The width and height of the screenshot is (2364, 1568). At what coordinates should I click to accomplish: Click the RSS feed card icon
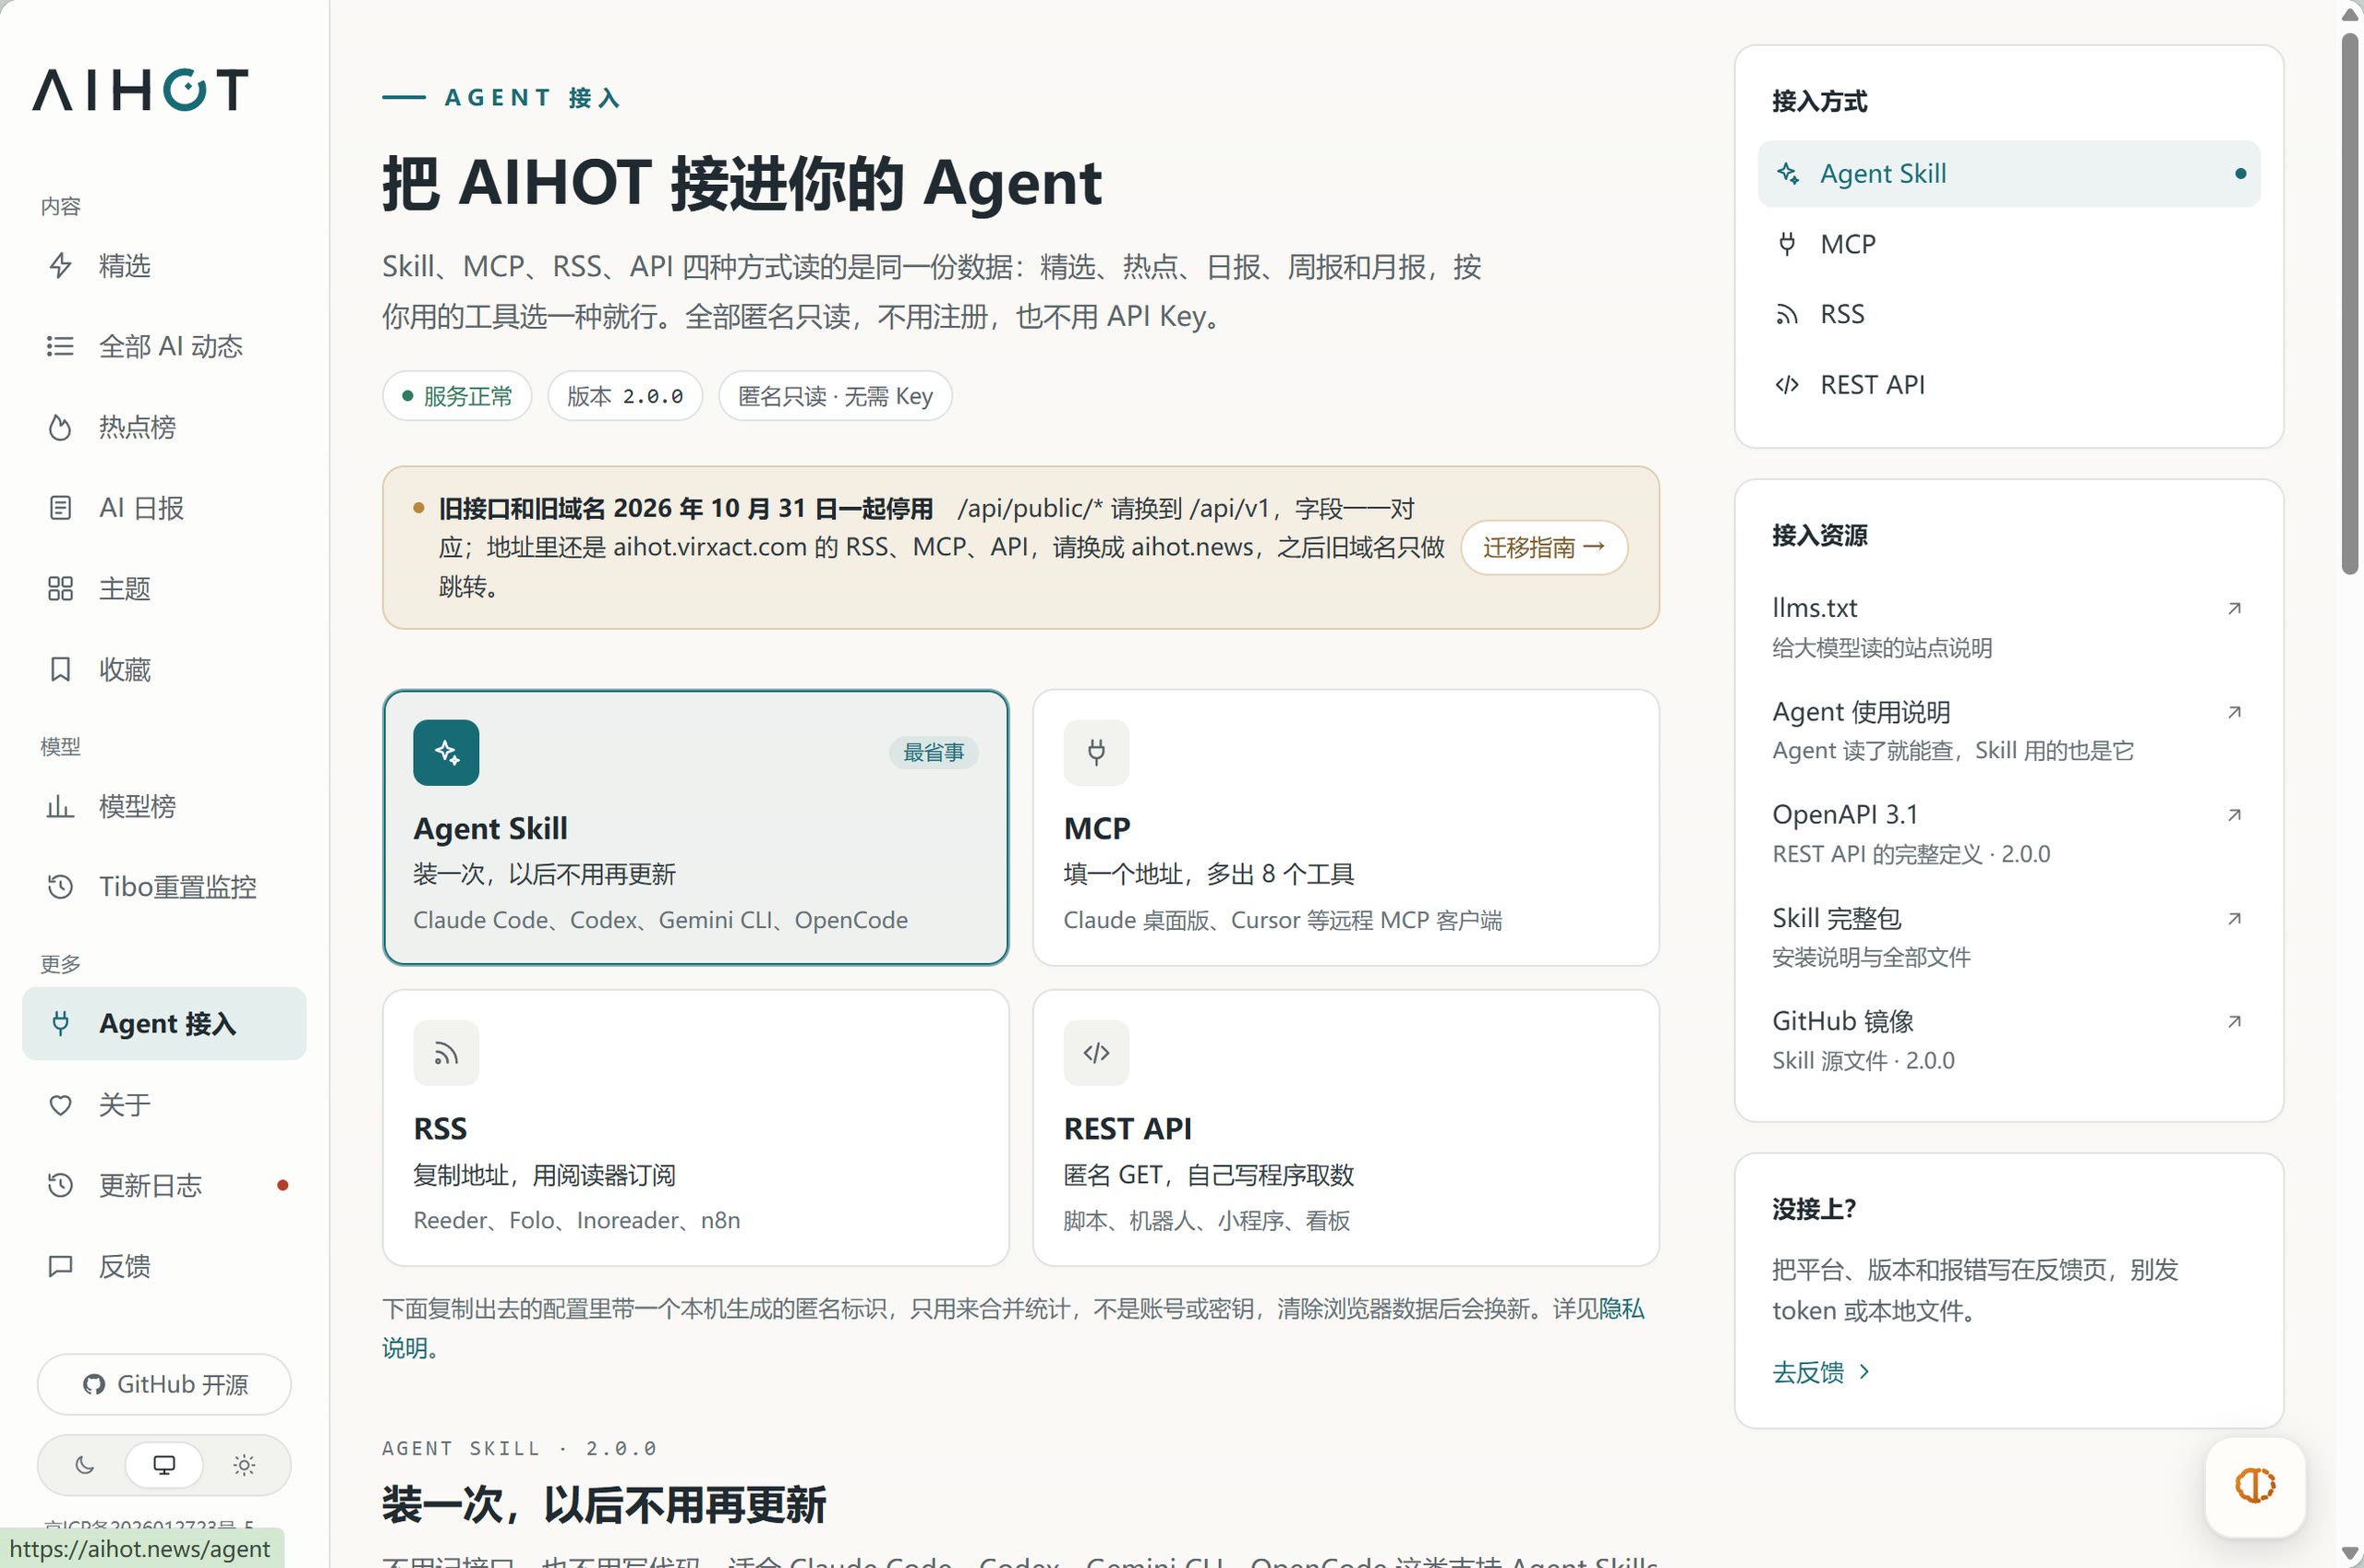(446, 1053)
